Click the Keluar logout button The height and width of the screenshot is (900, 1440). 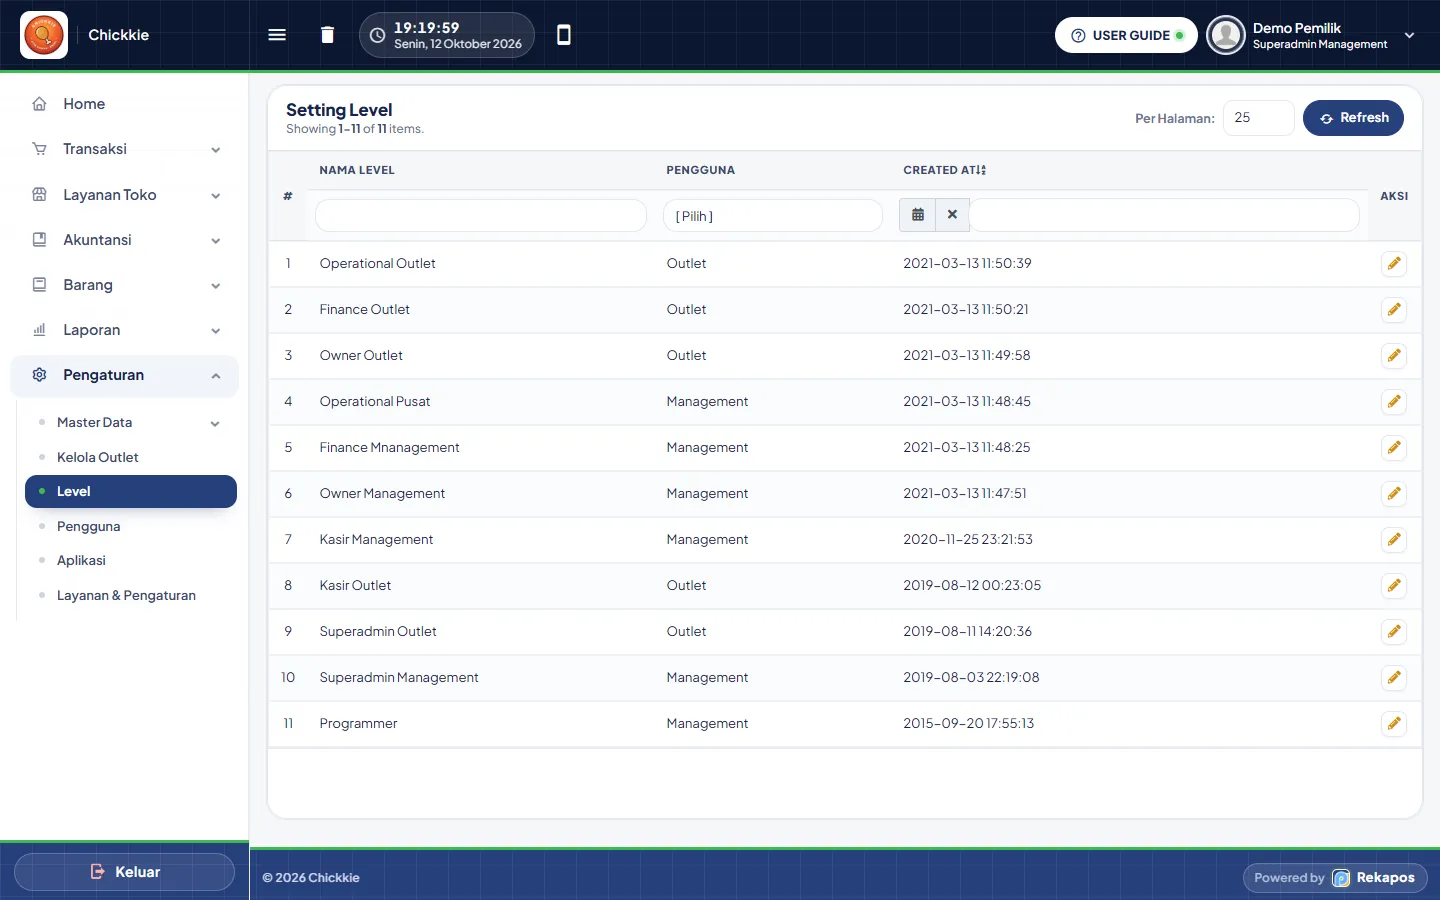125,872
